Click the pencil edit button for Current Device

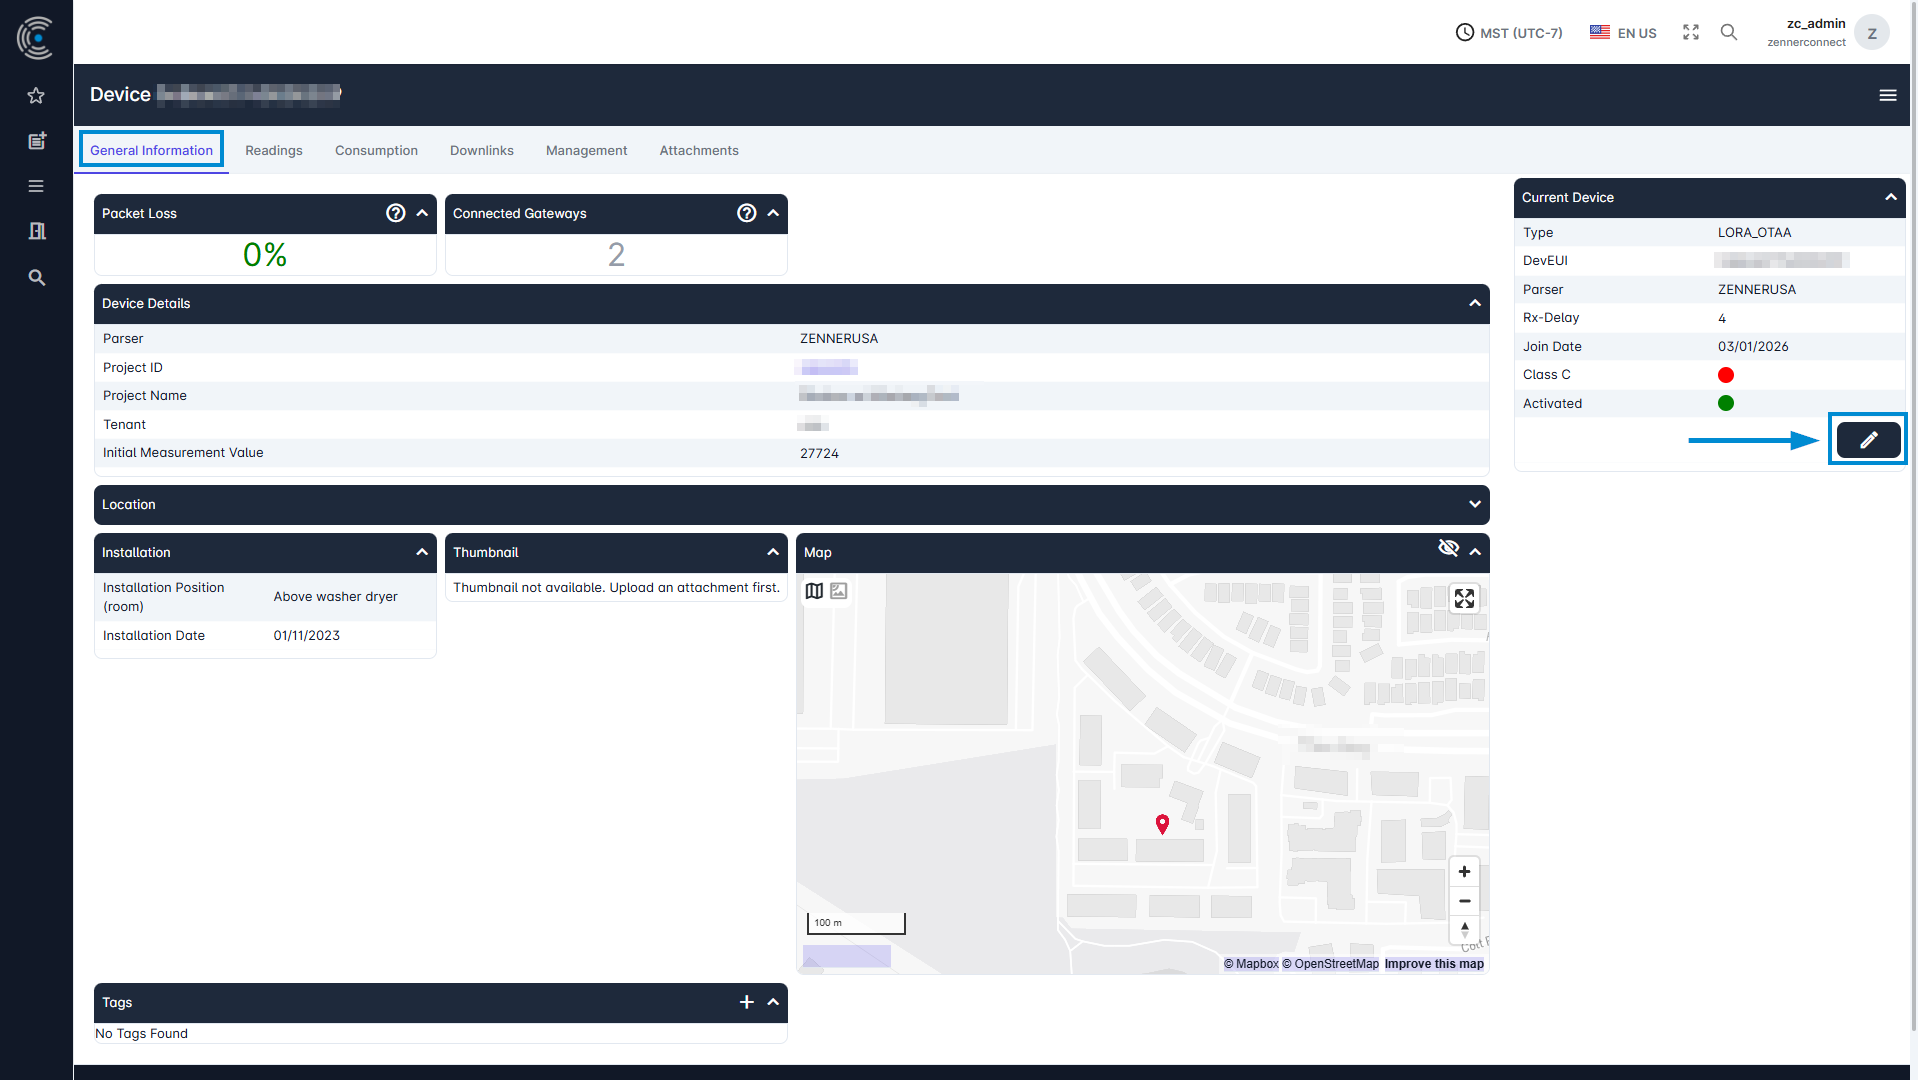1867,440
